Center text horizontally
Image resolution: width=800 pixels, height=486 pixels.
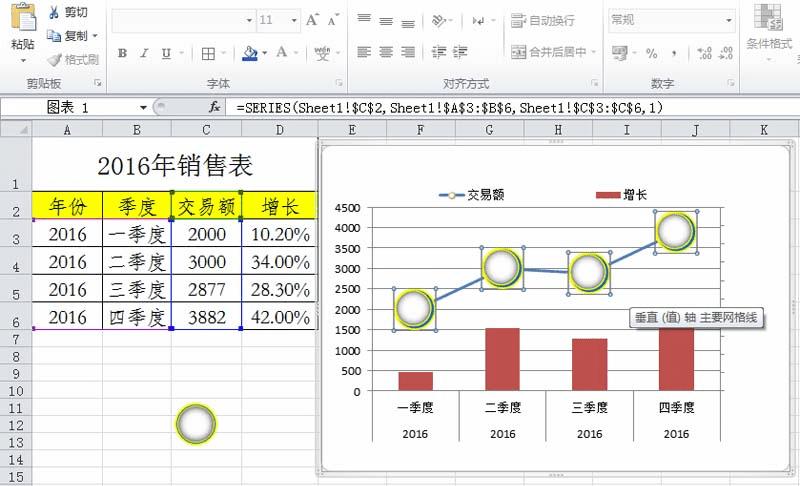(x=386, y=52)
